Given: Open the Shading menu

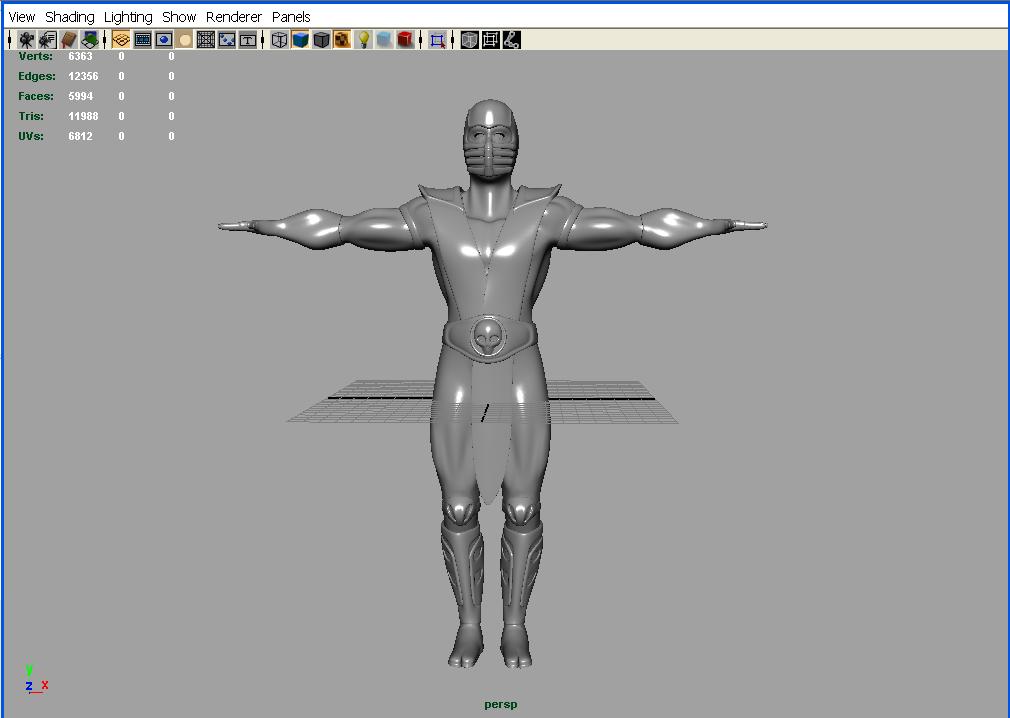Looking at the screenshot, I should tap(70, 17).
